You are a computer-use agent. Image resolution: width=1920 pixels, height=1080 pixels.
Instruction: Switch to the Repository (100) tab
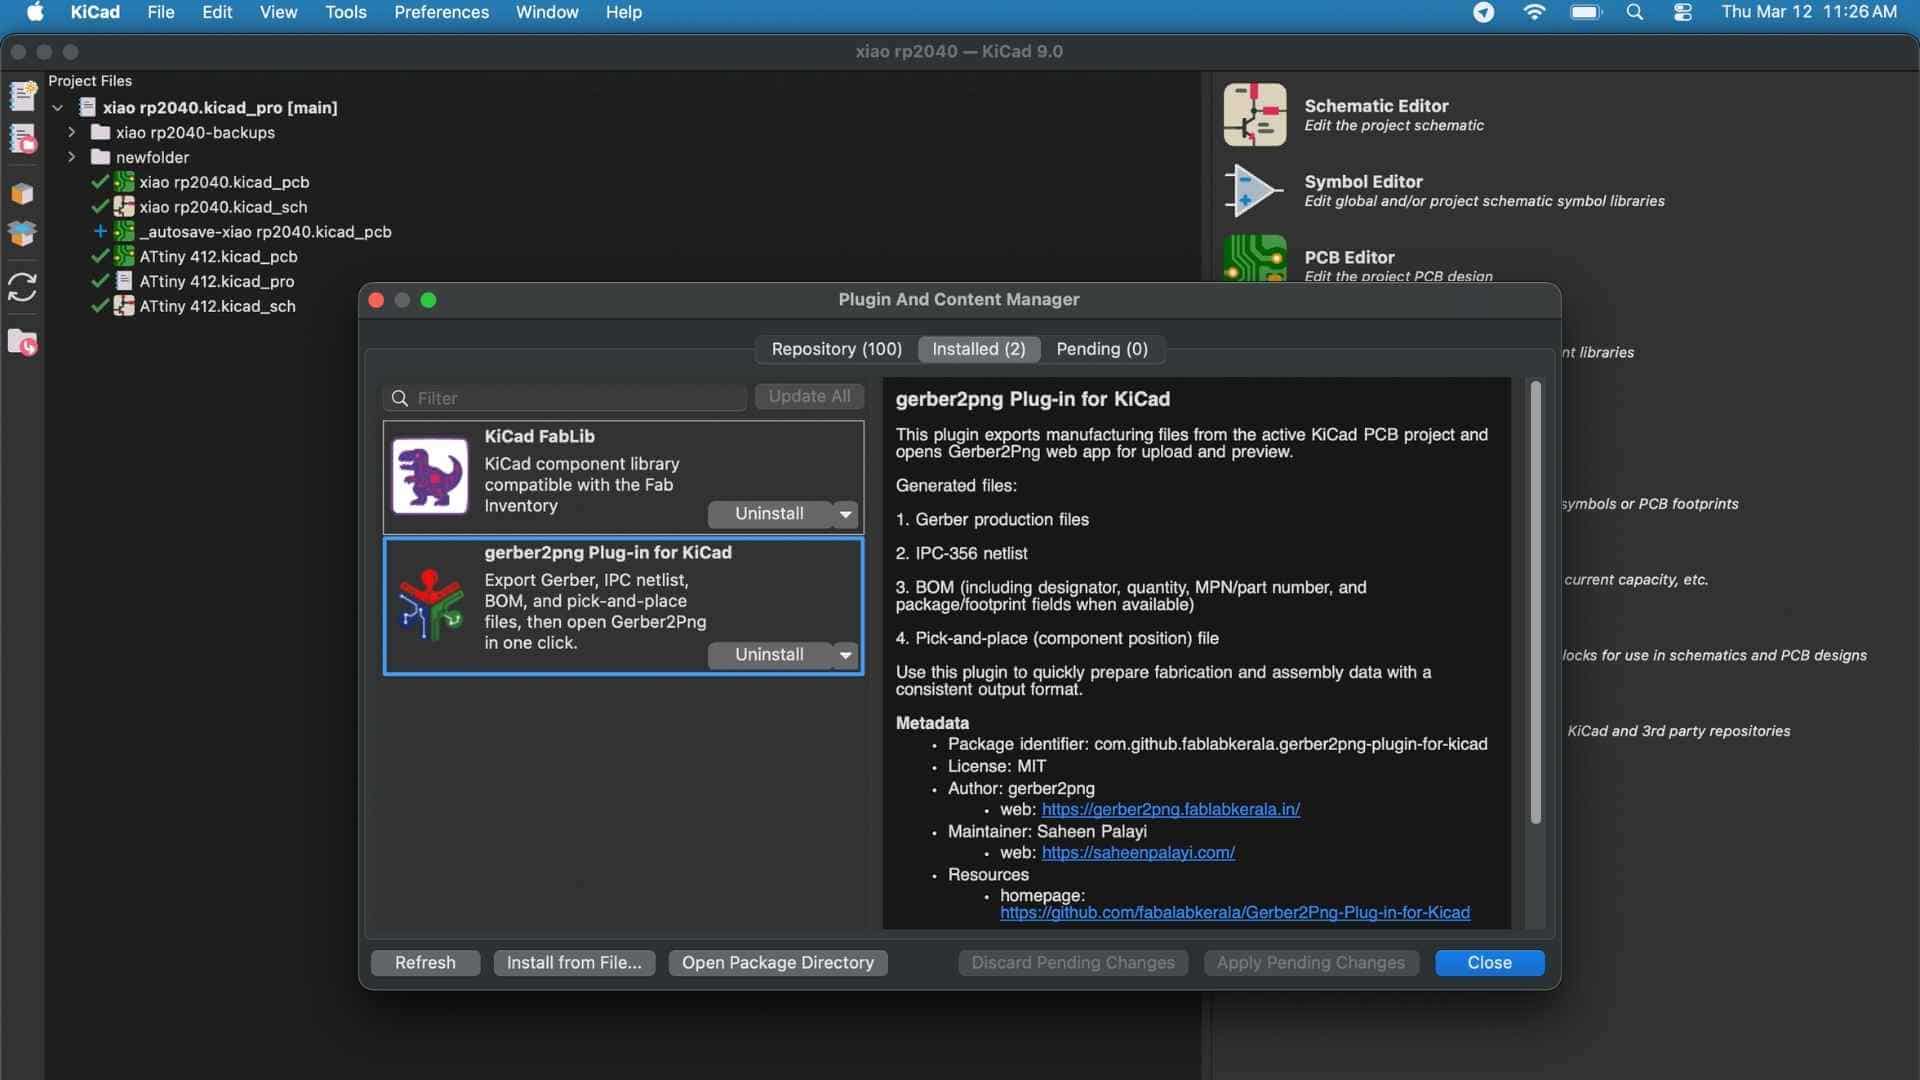[x=836, y=349]
